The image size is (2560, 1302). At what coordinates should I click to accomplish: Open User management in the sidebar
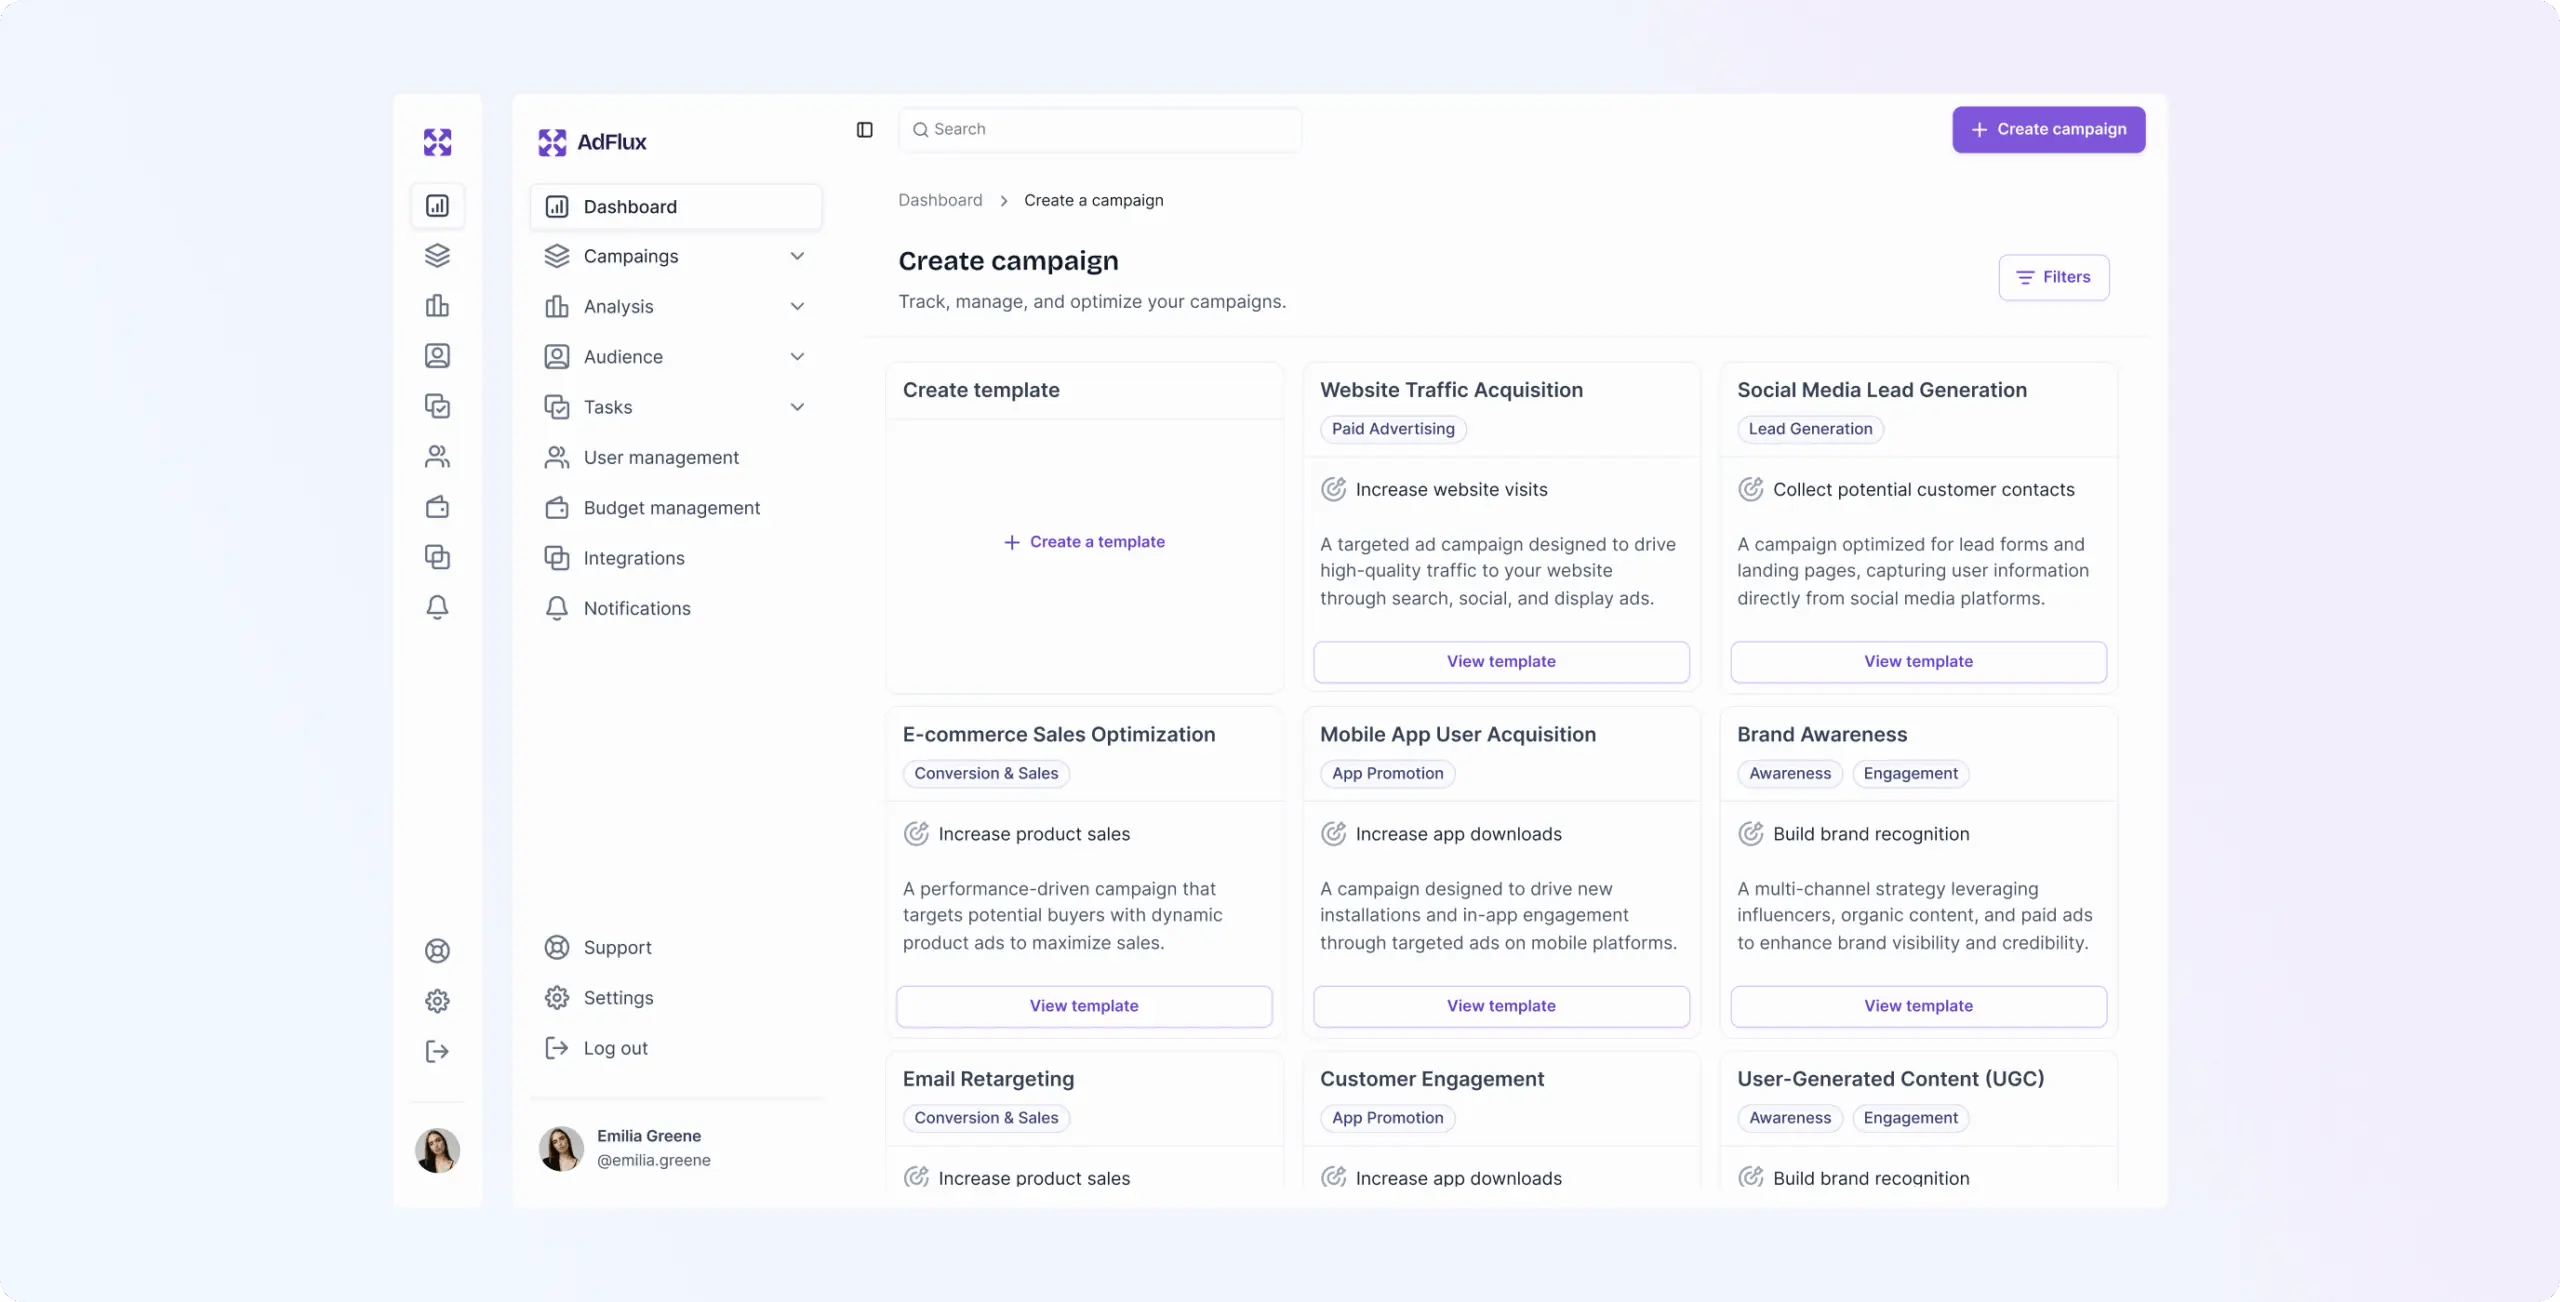coord(662,457)
